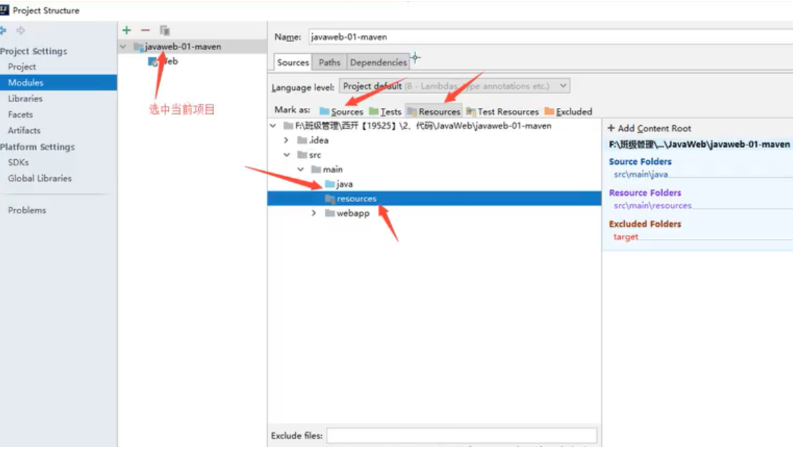This screenshot has width=809, height=464.
Task: Select the Web facet under module
Action: coord(163,61)
